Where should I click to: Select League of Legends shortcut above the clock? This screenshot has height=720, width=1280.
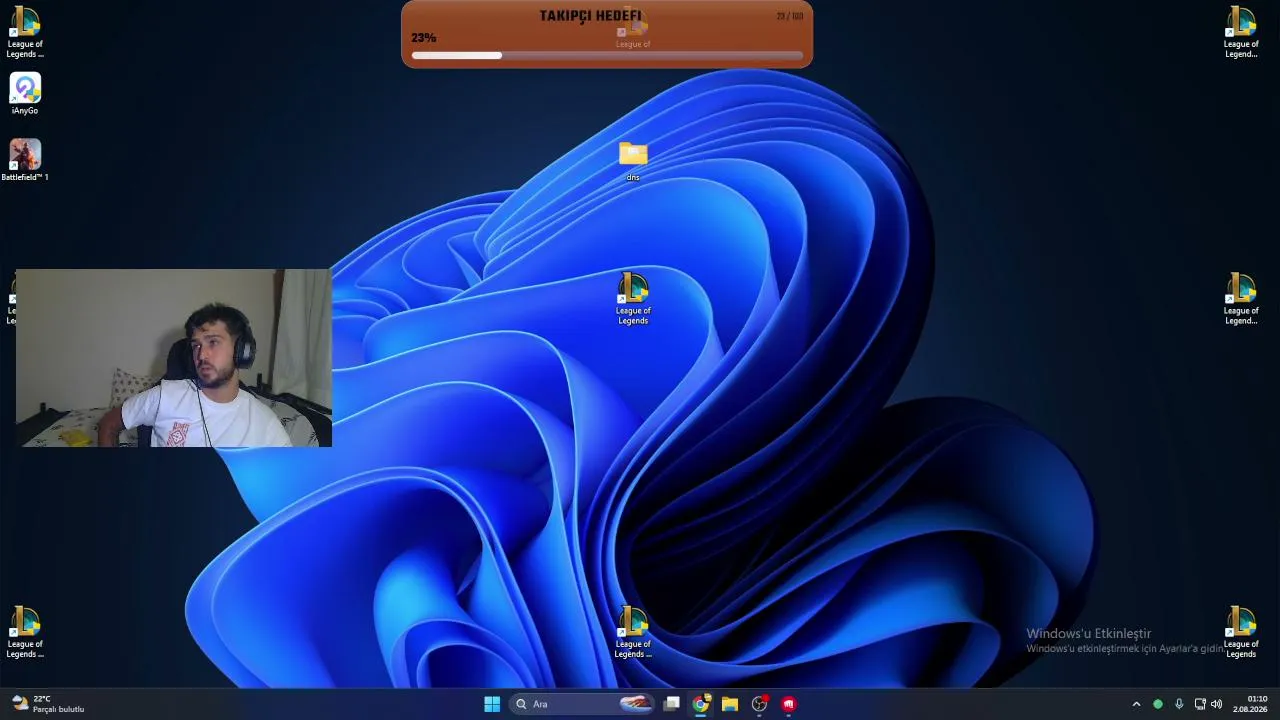pos(1241,632)
